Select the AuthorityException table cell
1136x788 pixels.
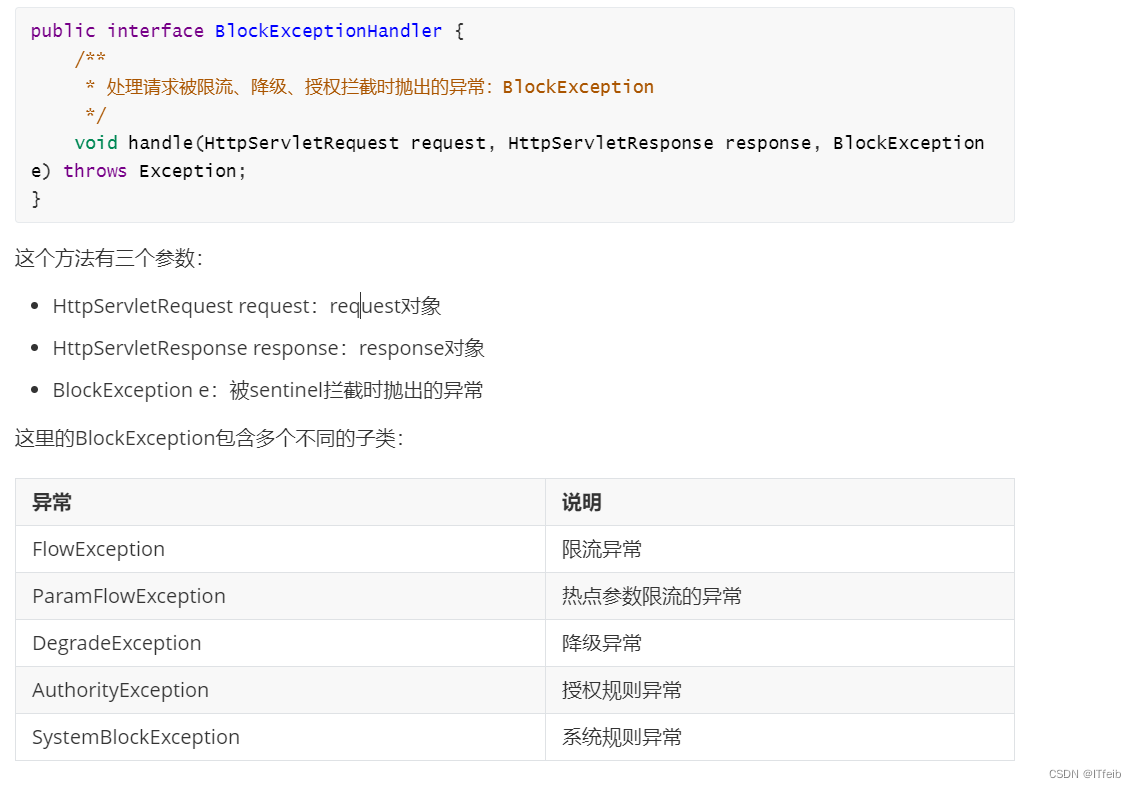[120, 690]
